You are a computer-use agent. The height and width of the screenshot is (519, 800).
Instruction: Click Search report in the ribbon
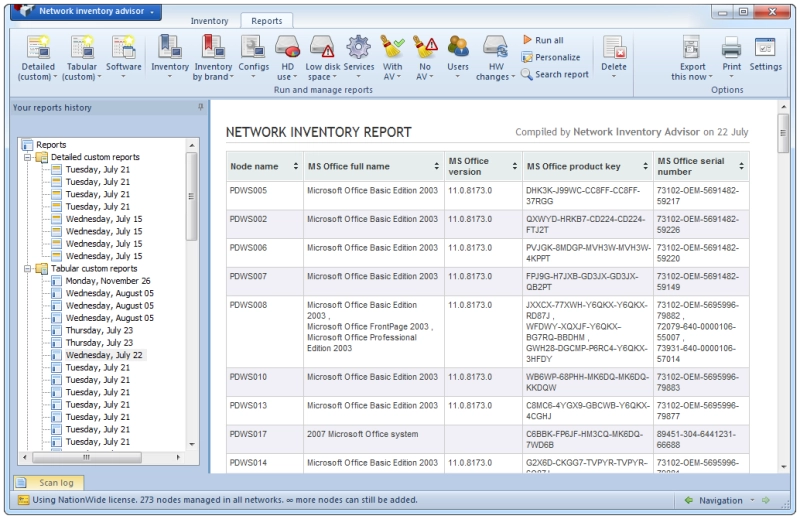click(x=555, y=75)
